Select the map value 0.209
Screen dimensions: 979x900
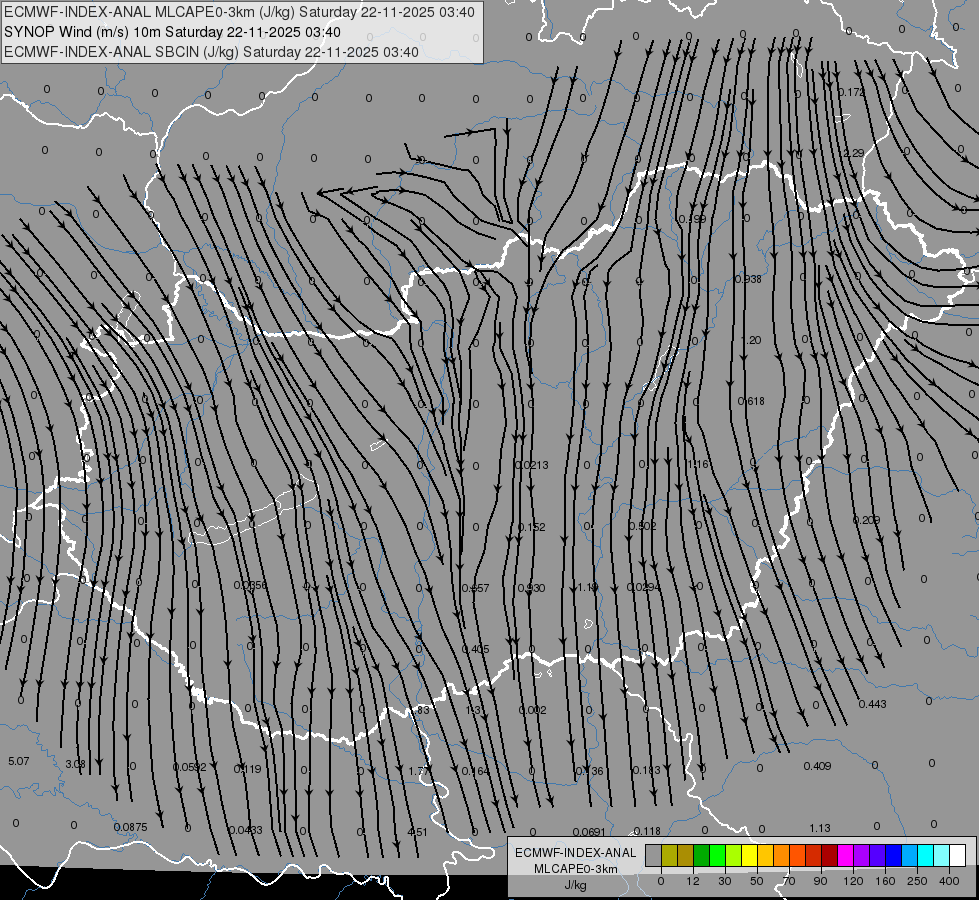(x=866, y=520)
